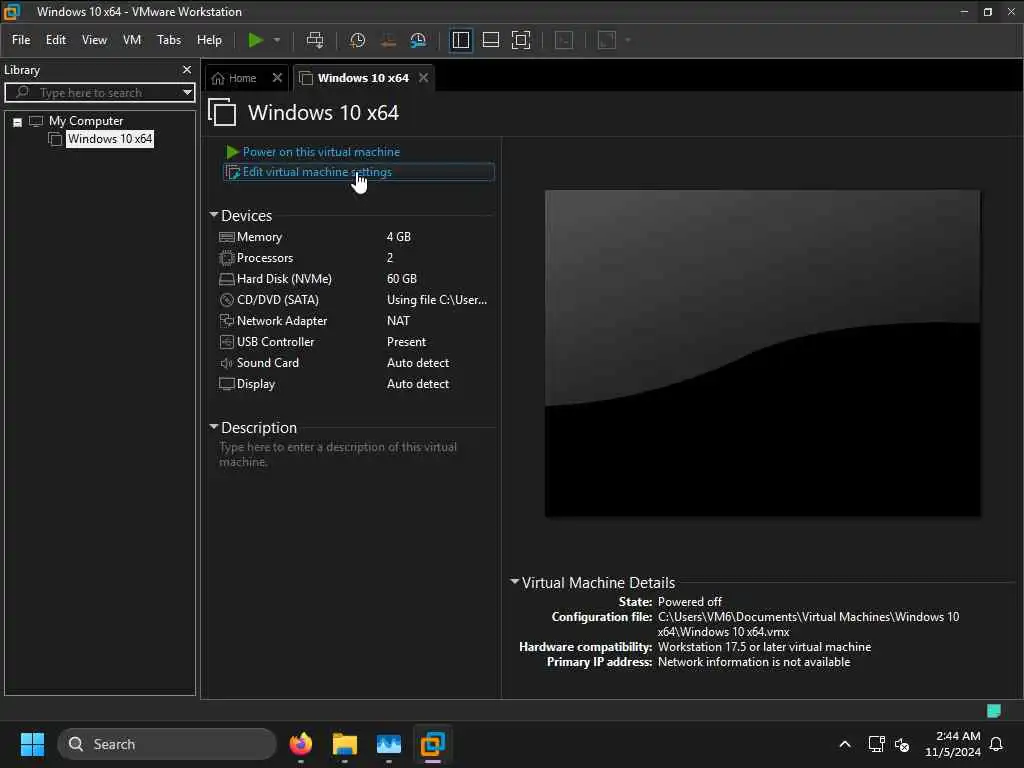Select the Windows 10 x64 tab
The width and height of the screenshot is (1024, 768).
(363, 78)
